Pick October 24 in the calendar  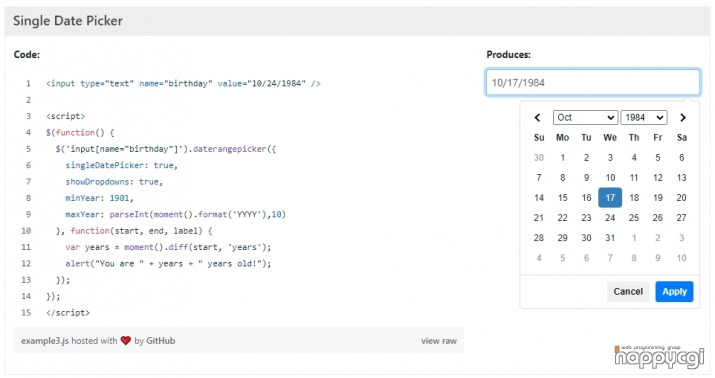click(x=610, y=217)
